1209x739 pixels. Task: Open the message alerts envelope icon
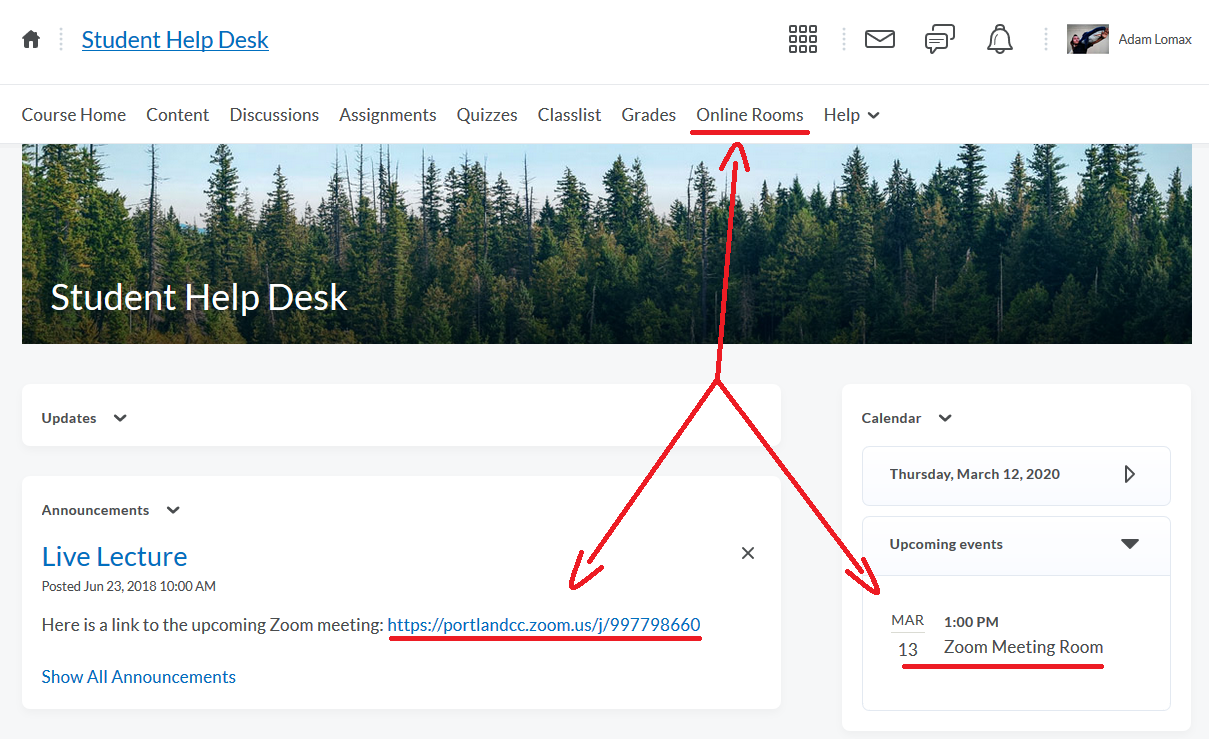pos(879,40)
